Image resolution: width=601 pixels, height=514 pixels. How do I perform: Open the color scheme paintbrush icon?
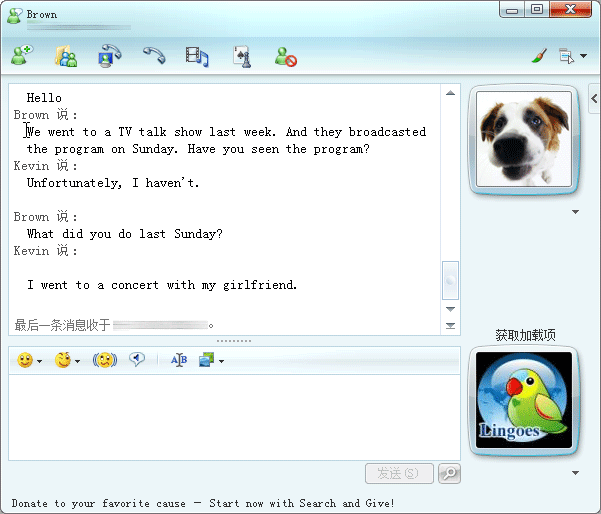(539, 56)
